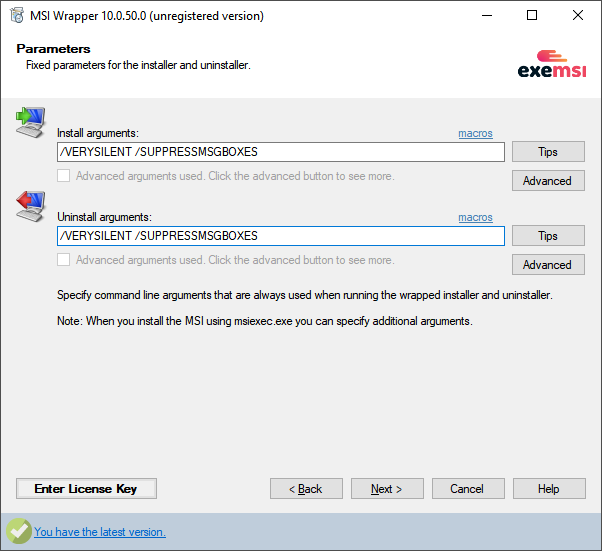Focus the Uninstall arguments text field
The width and height of the screenshot is (602, 551).
[x=281, y=236]
